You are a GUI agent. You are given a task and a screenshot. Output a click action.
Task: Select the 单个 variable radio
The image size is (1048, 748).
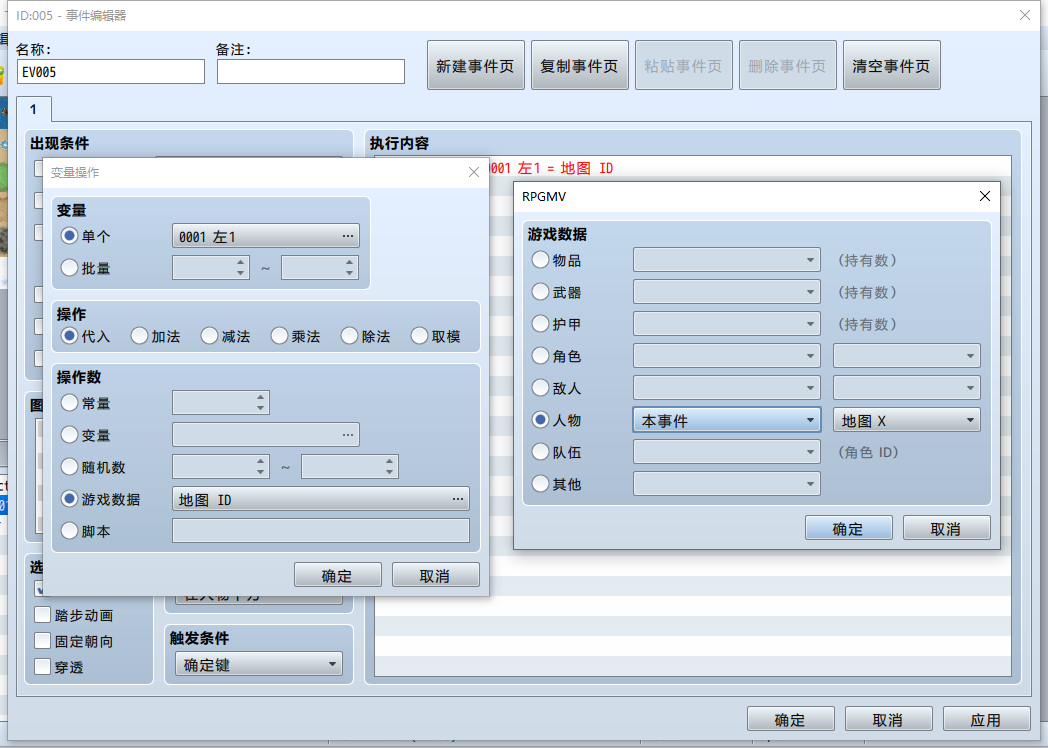point(70,236)
